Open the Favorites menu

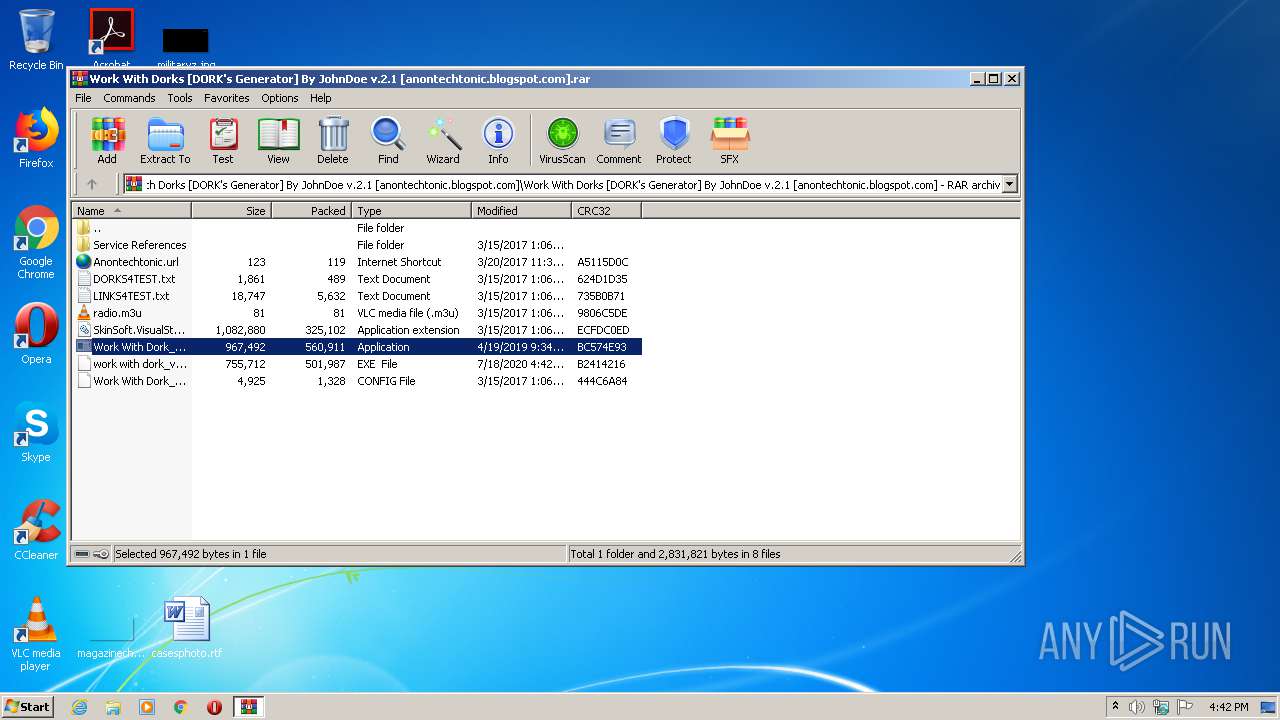(227, 98)
